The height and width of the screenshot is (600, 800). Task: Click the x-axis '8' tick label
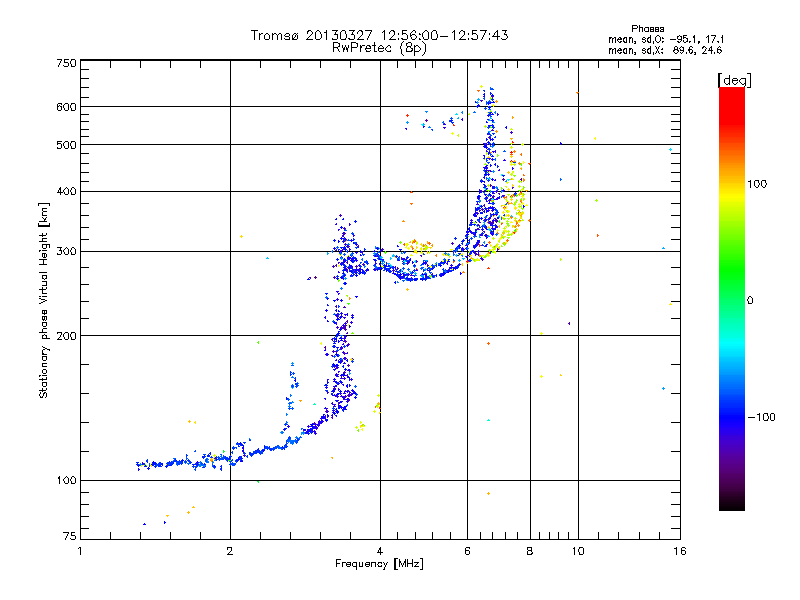pyautogui.click(x=530, y=551)
